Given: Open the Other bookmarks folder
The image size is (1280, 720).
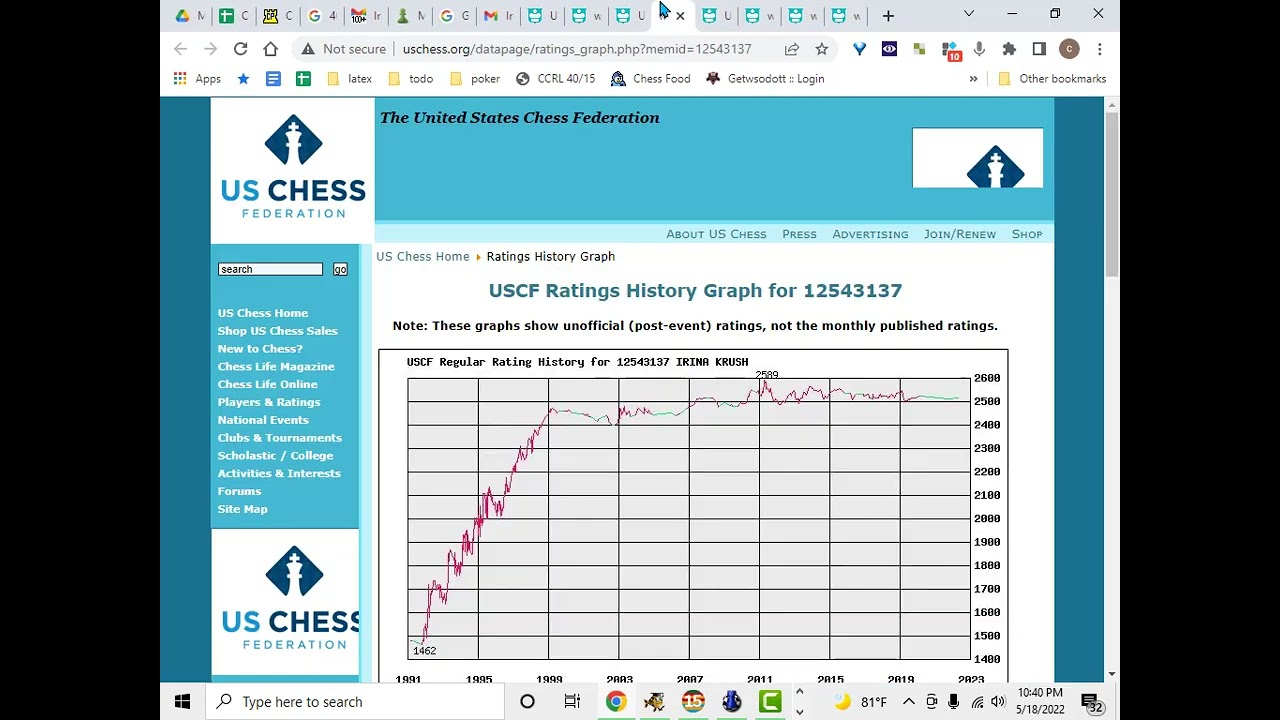Looking at the screenshot, I should click(x=1052, y=79).
